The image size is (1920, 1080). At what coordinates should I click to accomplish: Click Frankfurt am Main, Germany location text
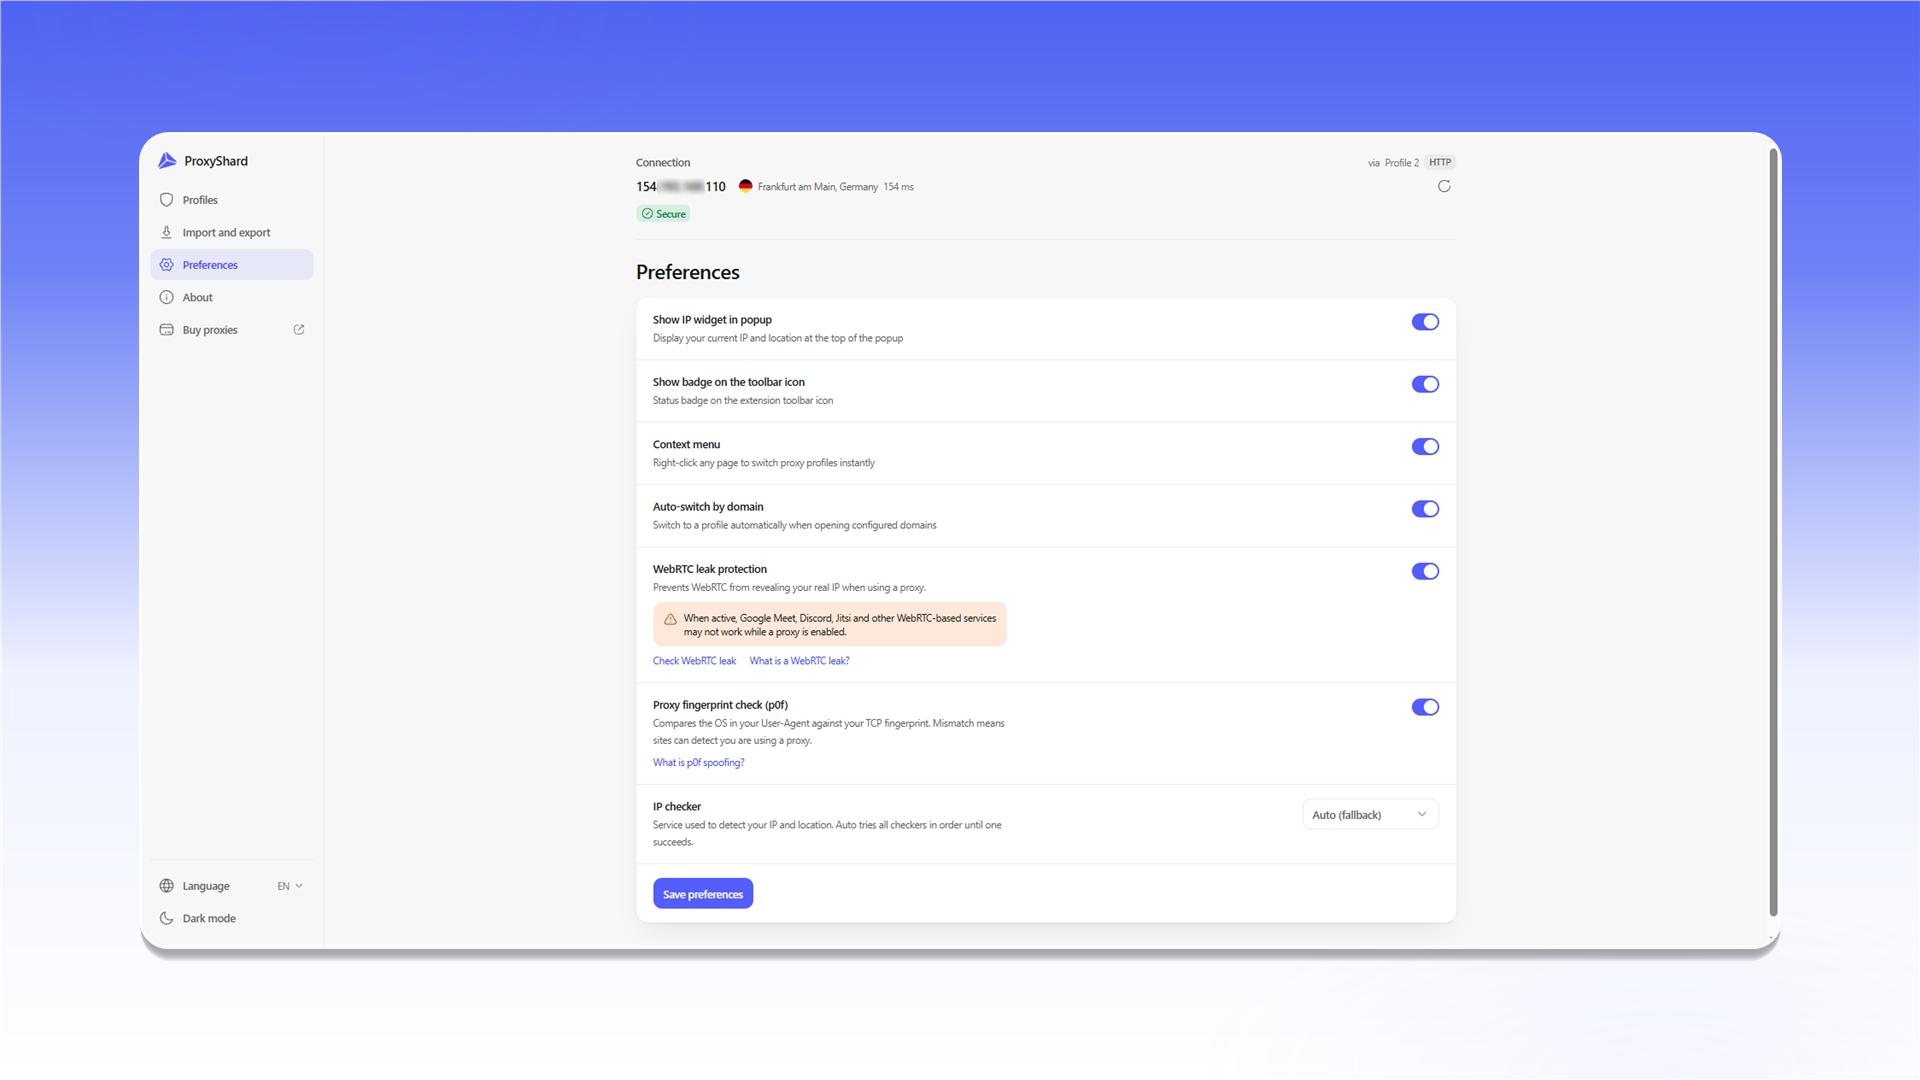pyautogui.click(x=817, y=187)
